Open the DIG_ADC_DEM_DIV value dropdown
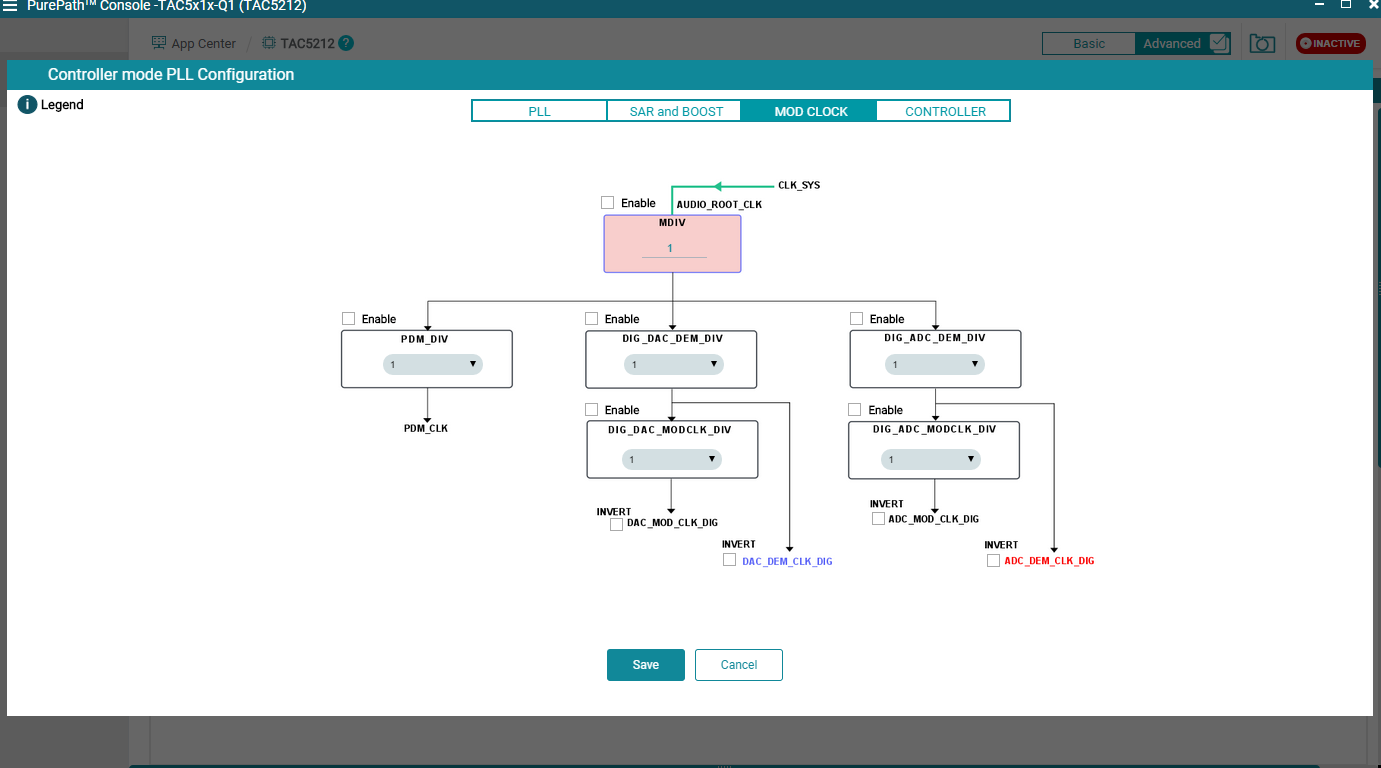Viewport: 1381px width, 768px height. 935,365
